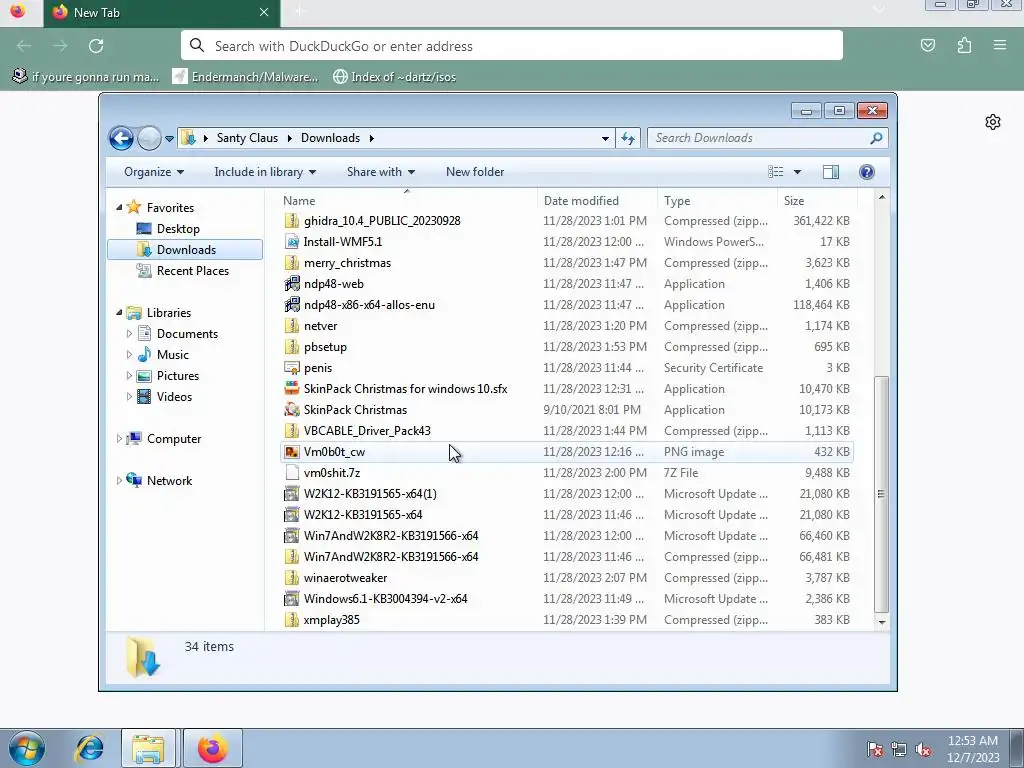Expand the Computer tree node
This screenshot has width=1024, height=768.
tap(119, 439)
